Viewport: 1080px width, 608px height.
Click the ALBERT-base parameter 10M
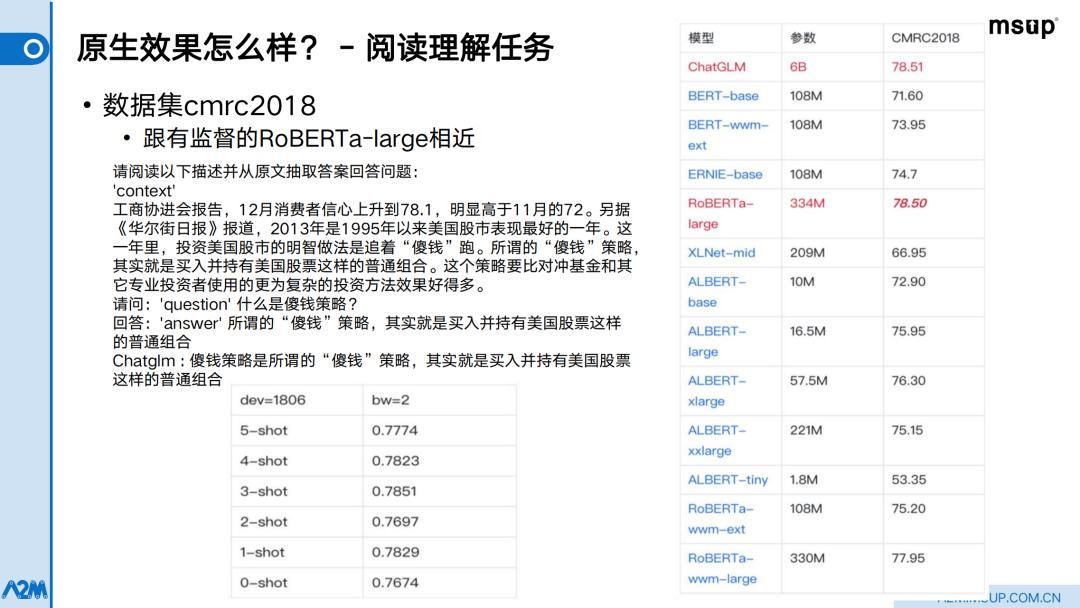(802, 282)
